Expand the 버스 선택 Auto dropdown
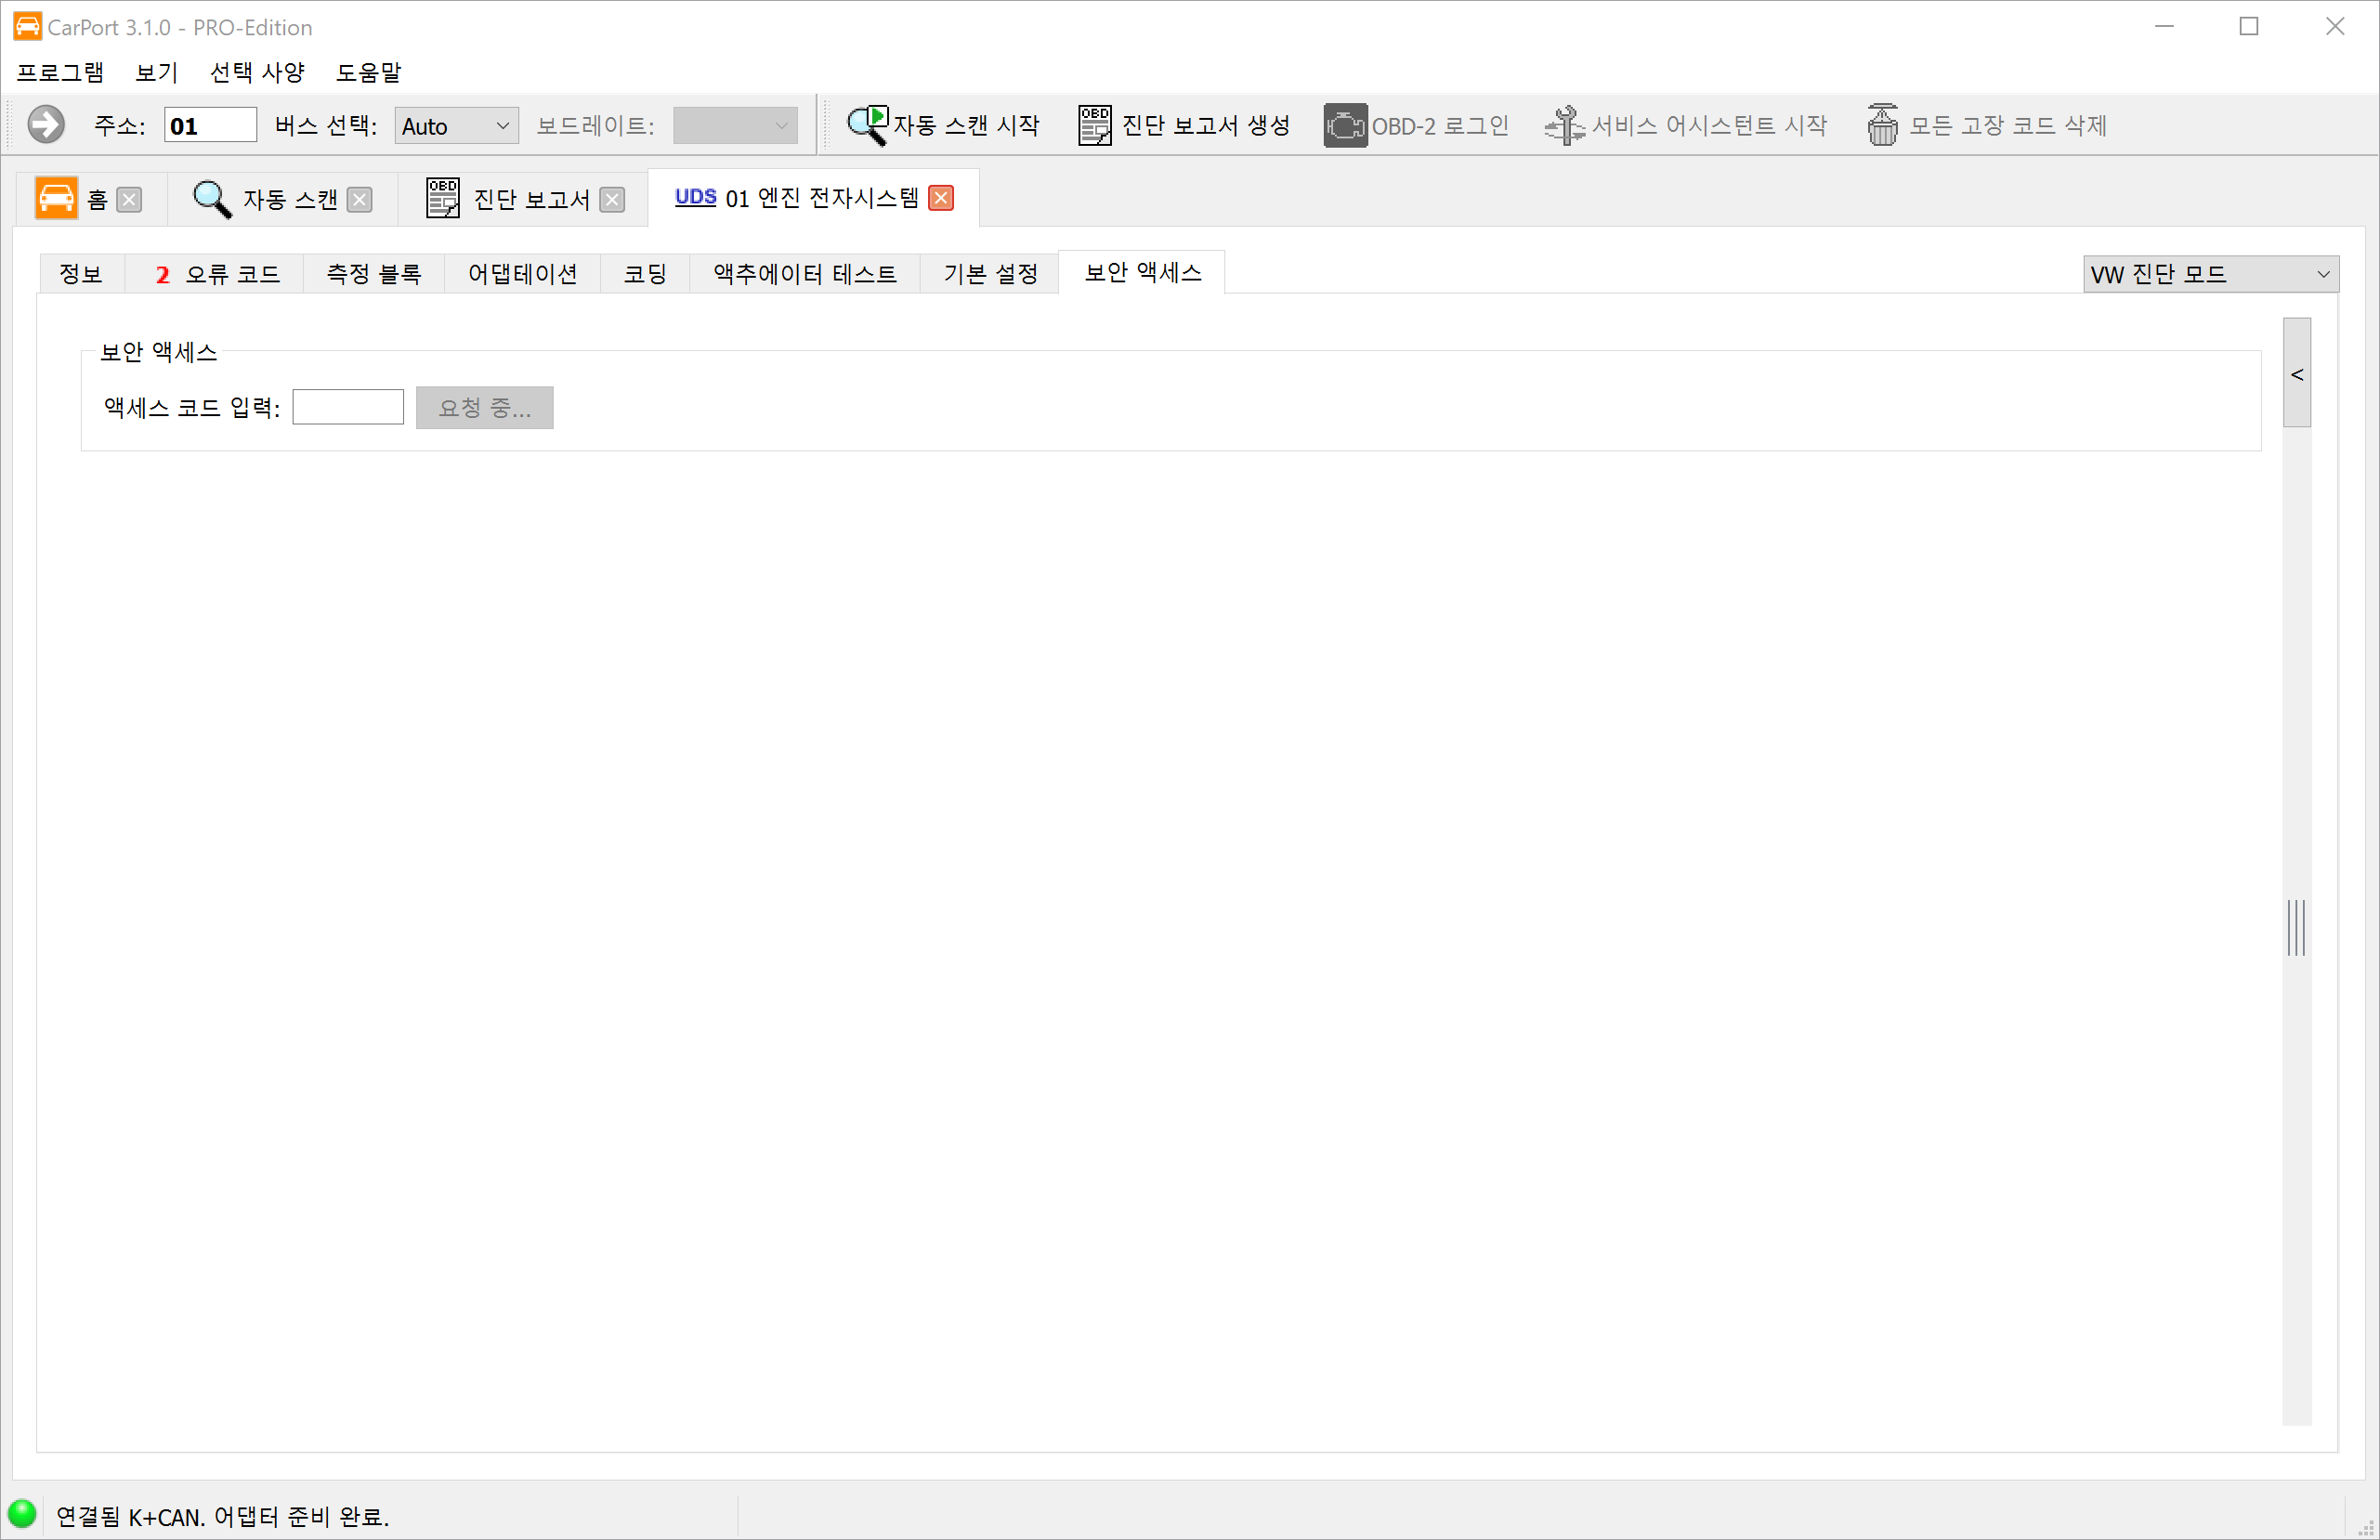 (x=456, y=126)
